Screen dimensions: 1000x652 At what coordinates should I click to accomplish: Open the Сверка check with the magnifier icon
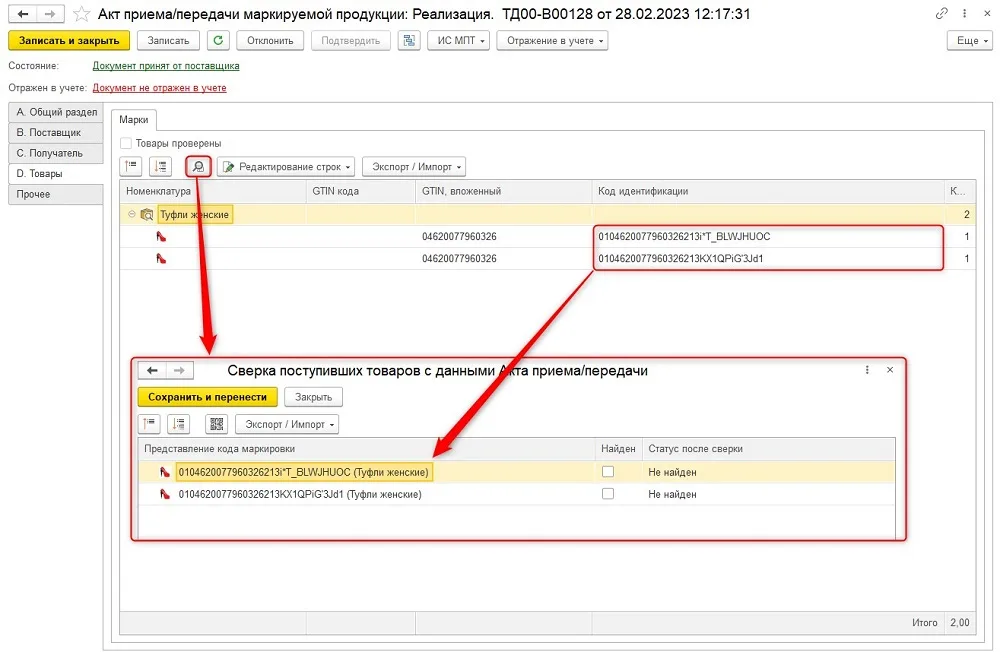click(x=198, y=167)
